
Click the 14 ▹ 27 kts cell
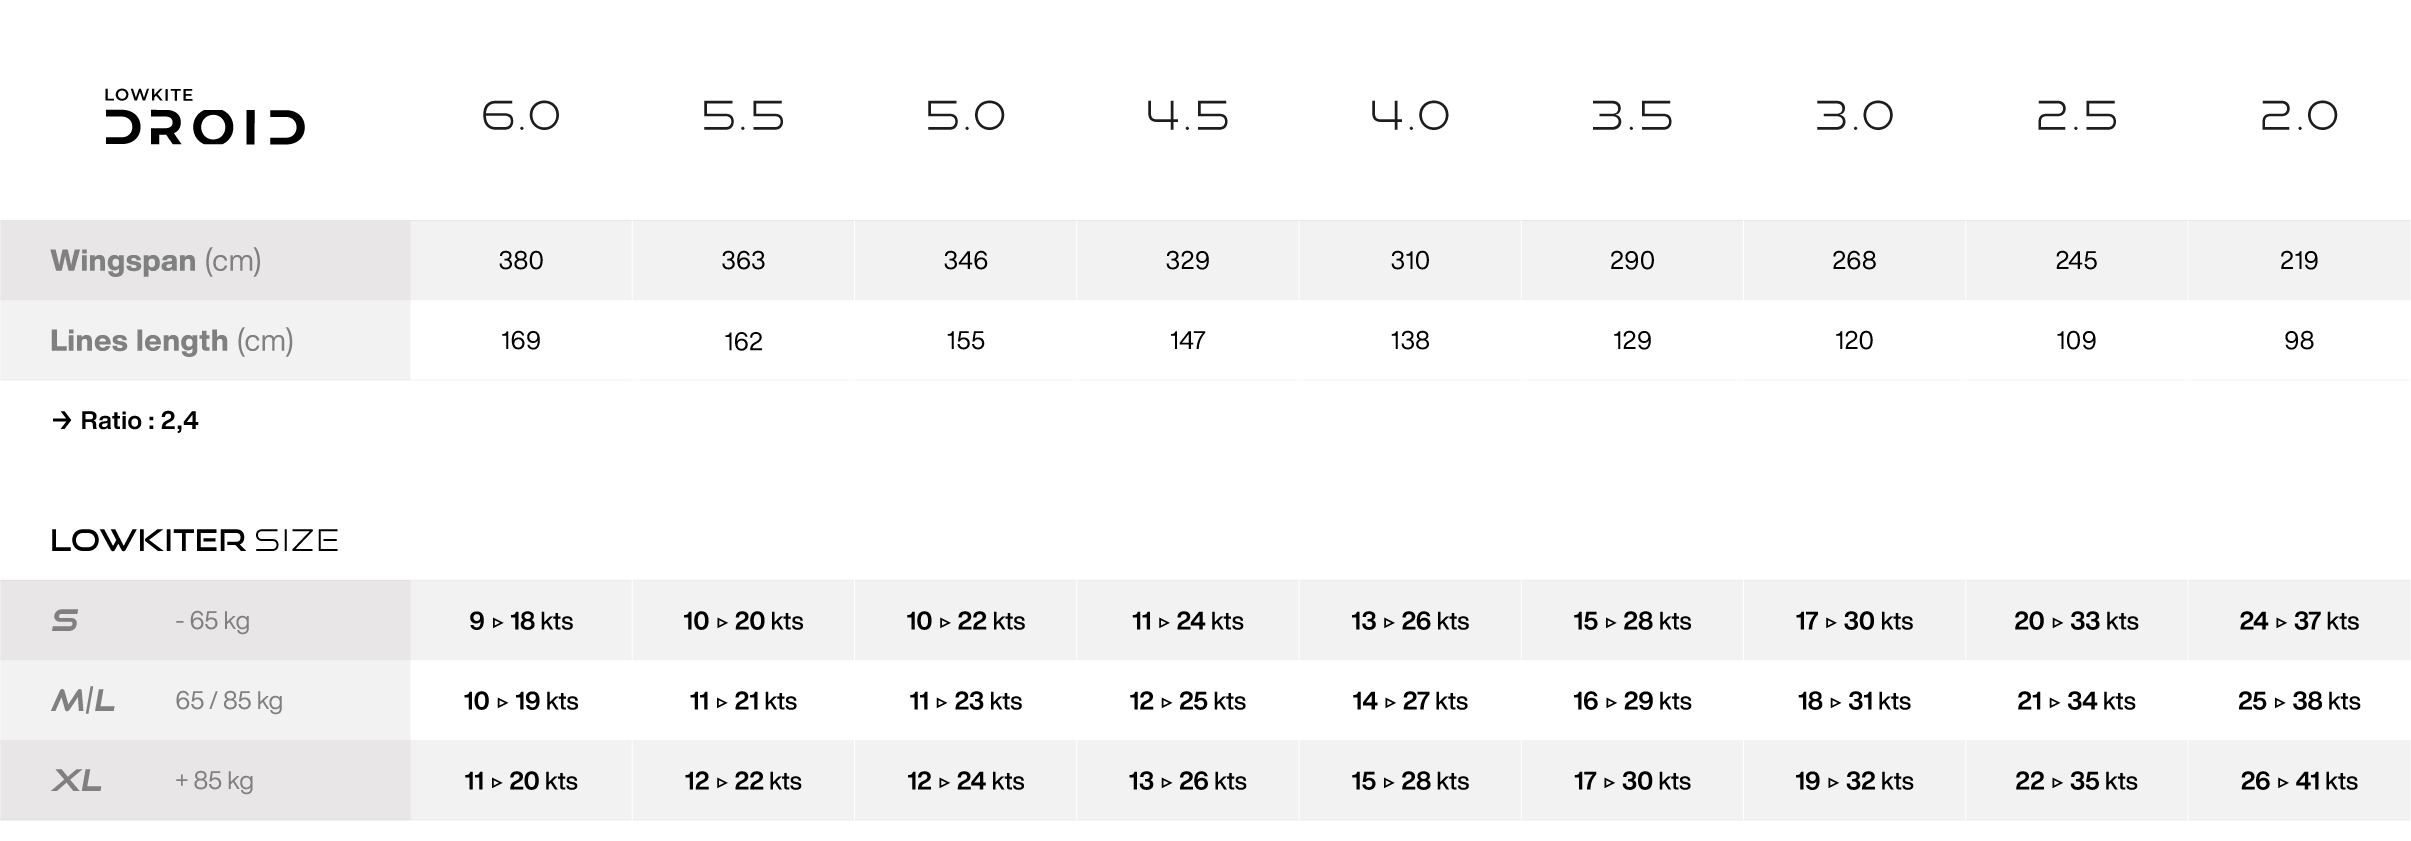tap(1409, 701)
